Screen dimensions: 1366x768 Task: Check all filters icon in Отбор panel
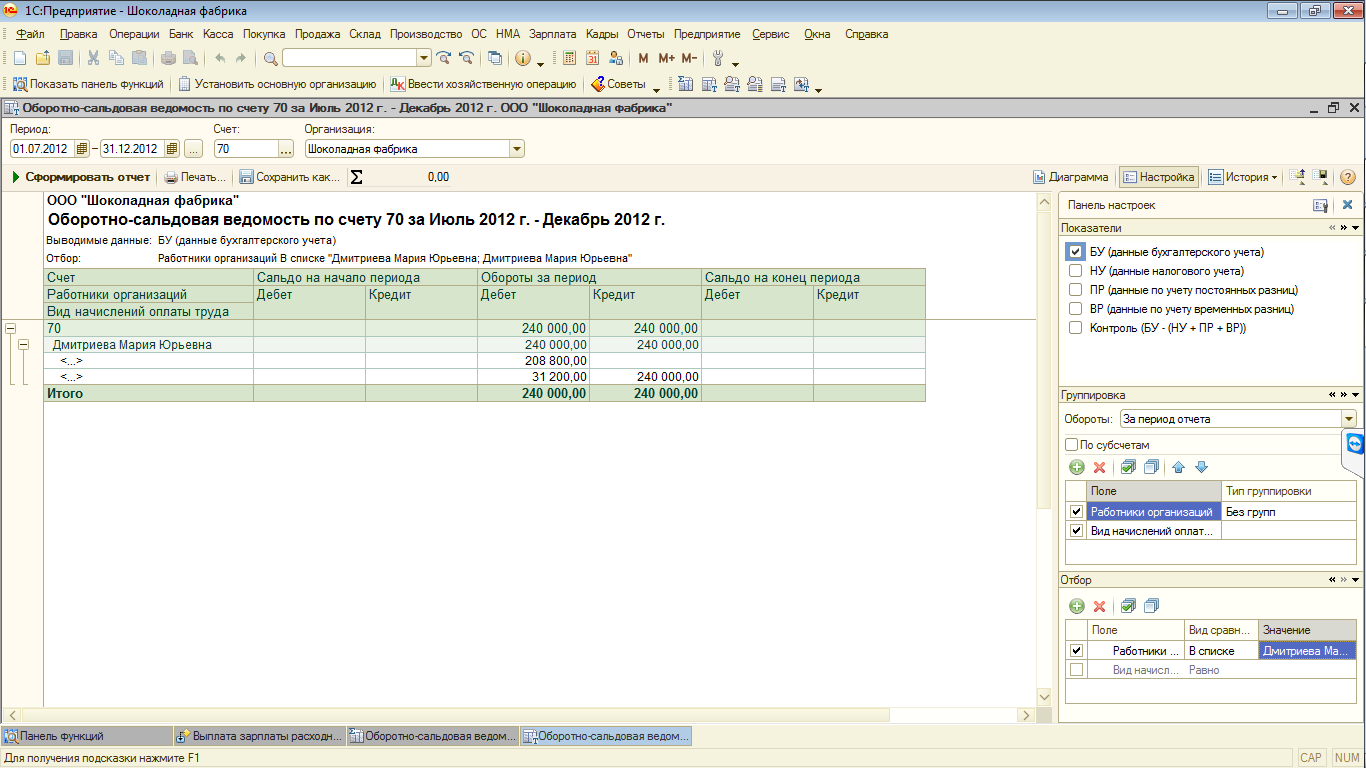point(1128,606)
